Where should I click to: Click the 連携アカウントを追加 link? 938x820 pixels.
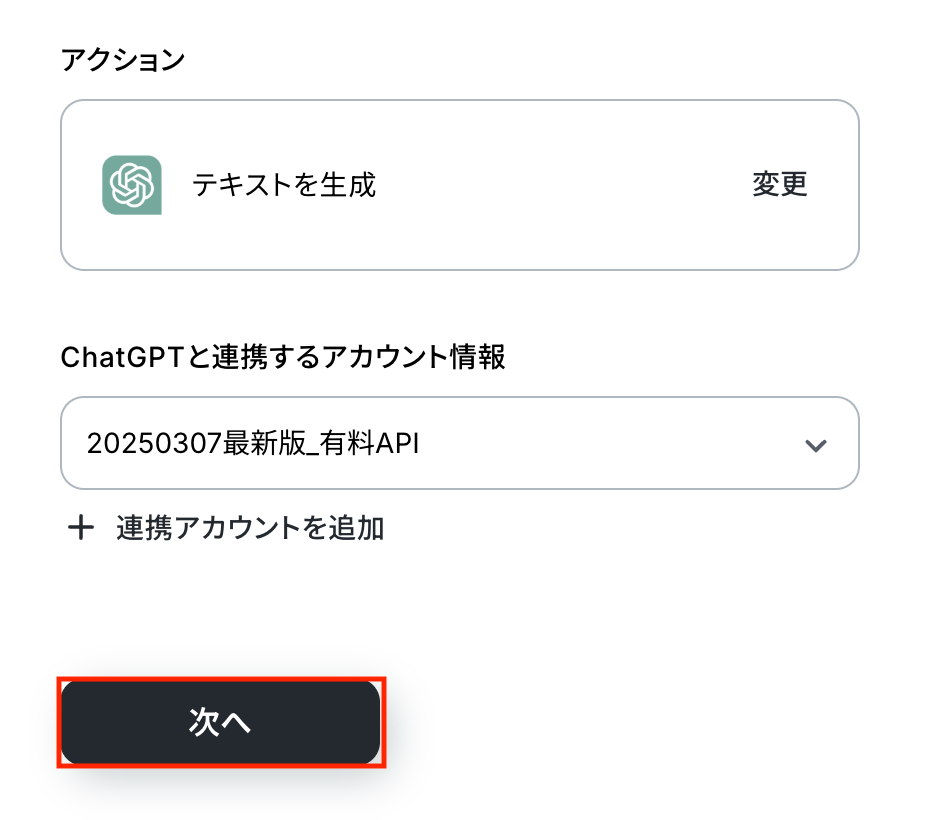click(x=250, y=528)
